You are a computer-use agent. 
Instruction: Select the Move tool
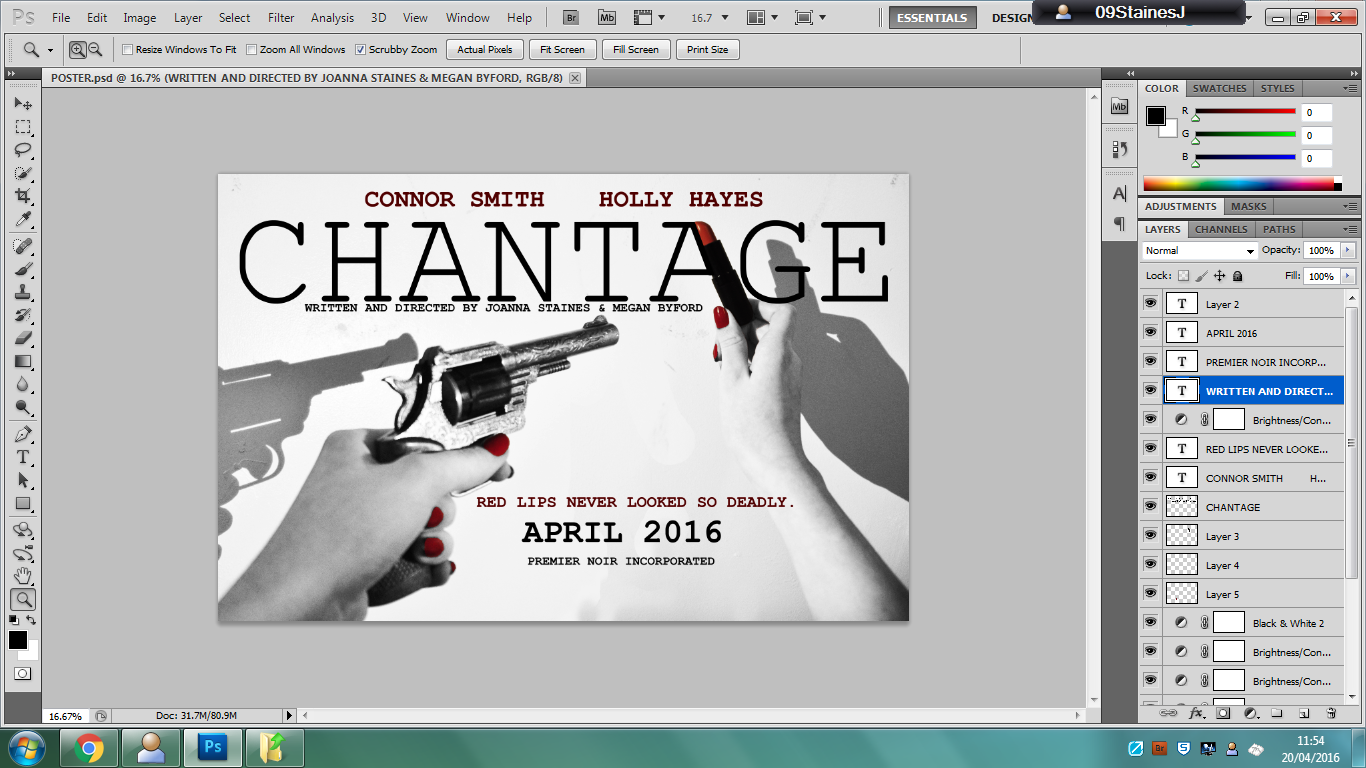22,104
